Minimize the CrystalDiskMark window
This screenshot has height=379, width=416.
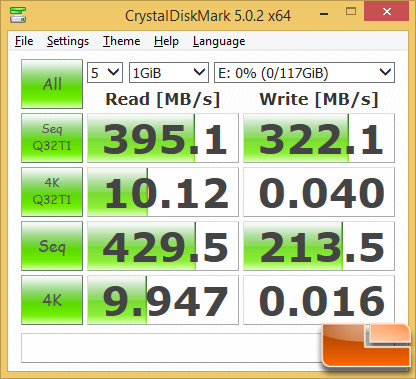tap(324, 13)
